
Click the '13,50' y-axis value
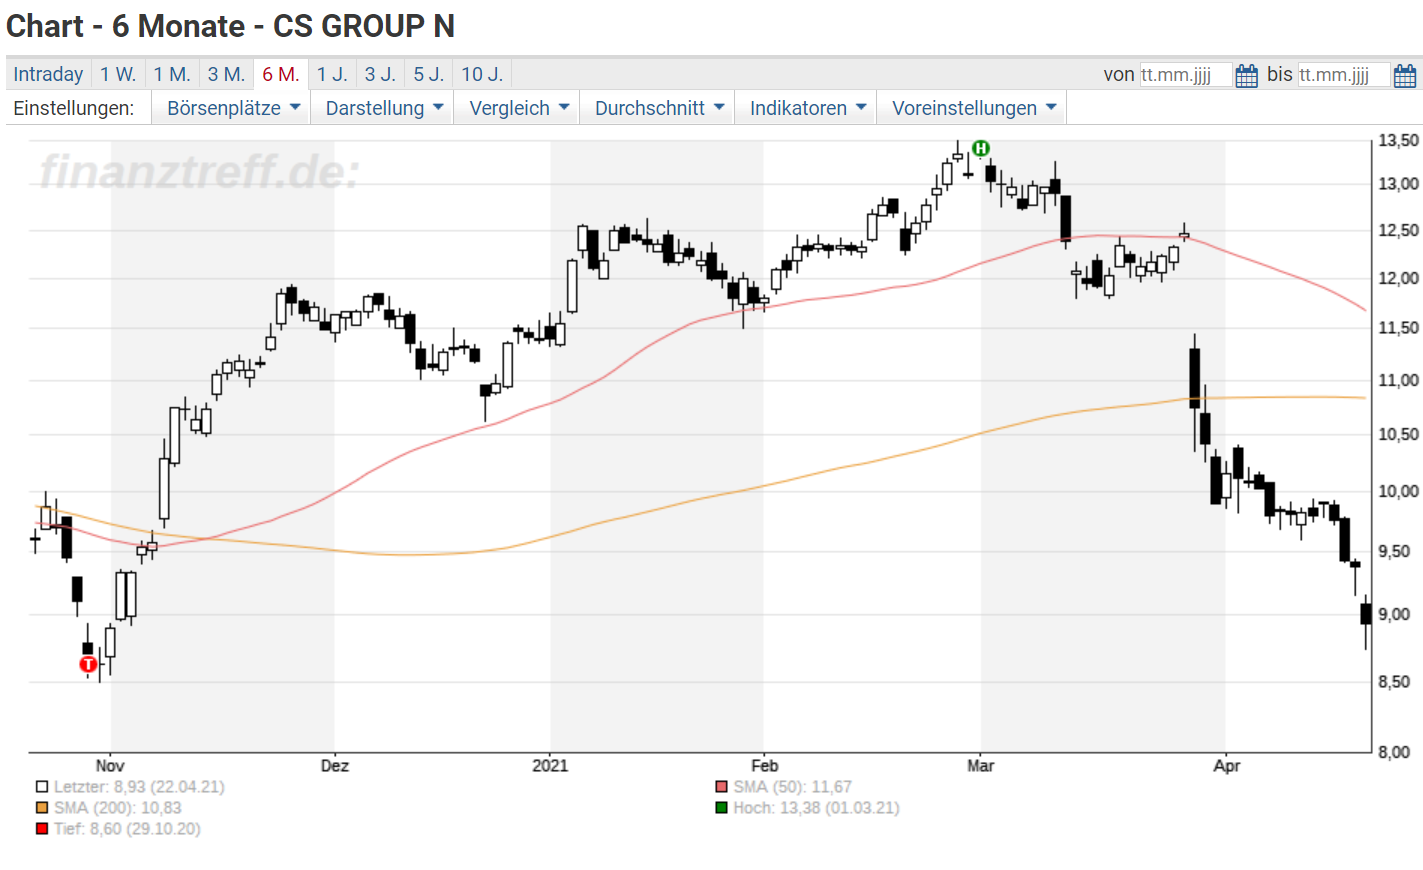(x=1399, y=141)
